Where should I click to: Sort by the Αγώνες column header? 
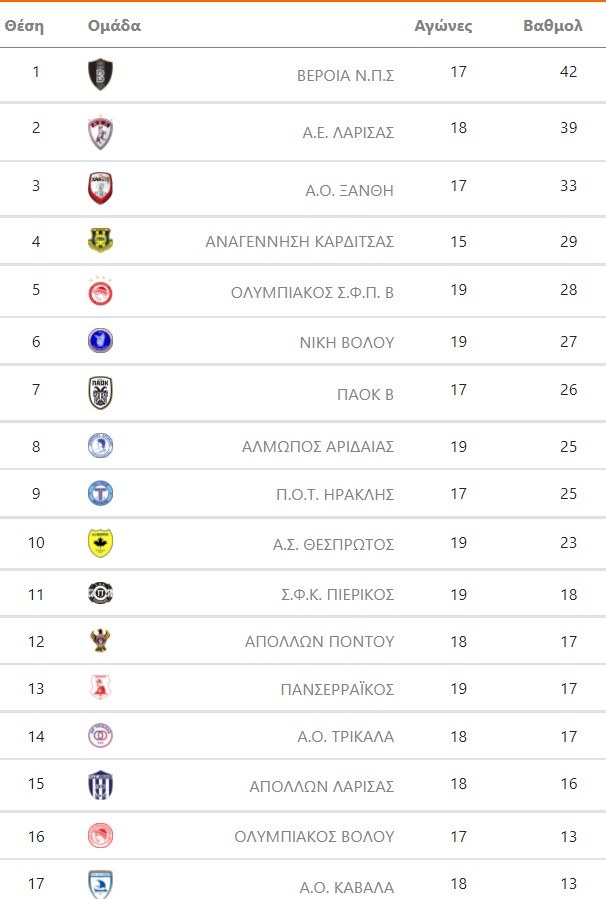443,26
